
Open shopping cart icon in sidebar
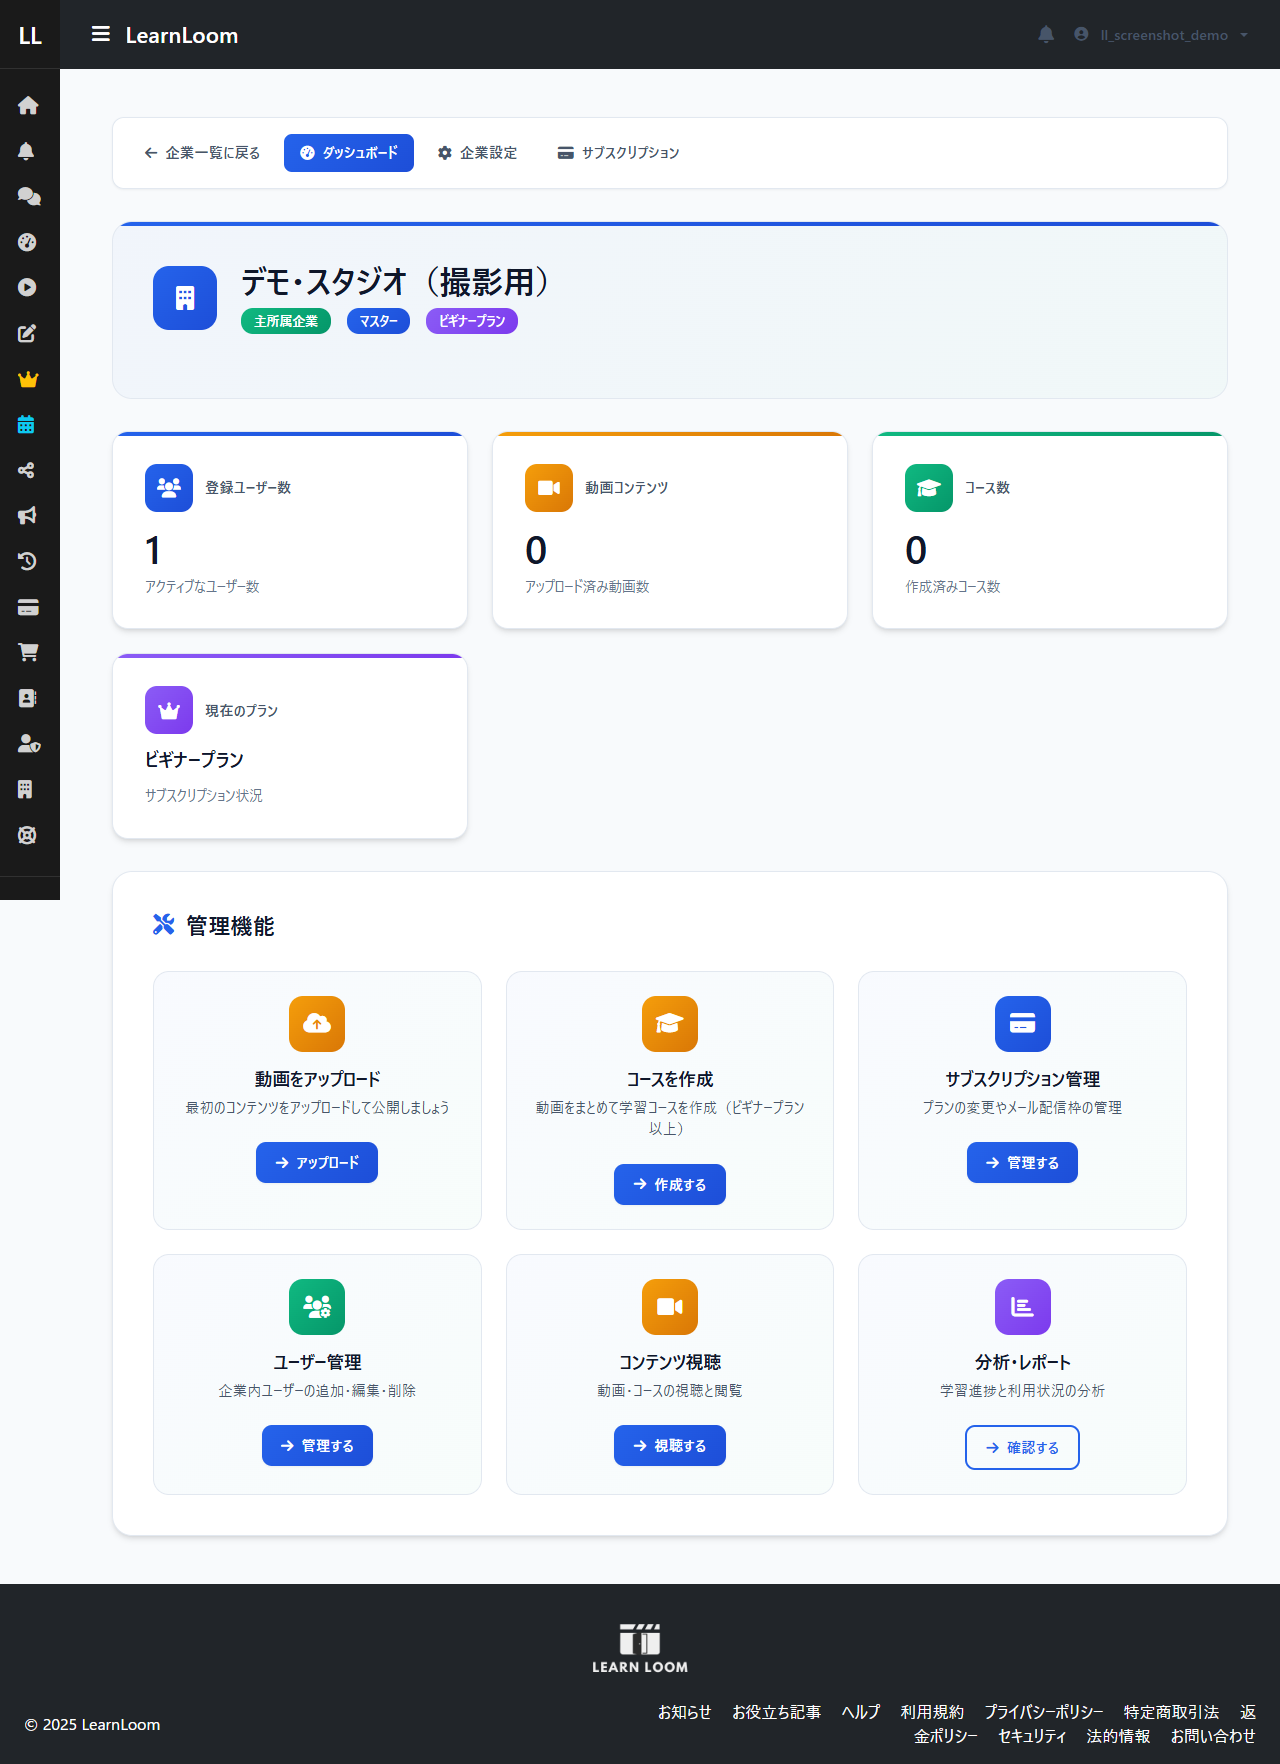point(28,652)
